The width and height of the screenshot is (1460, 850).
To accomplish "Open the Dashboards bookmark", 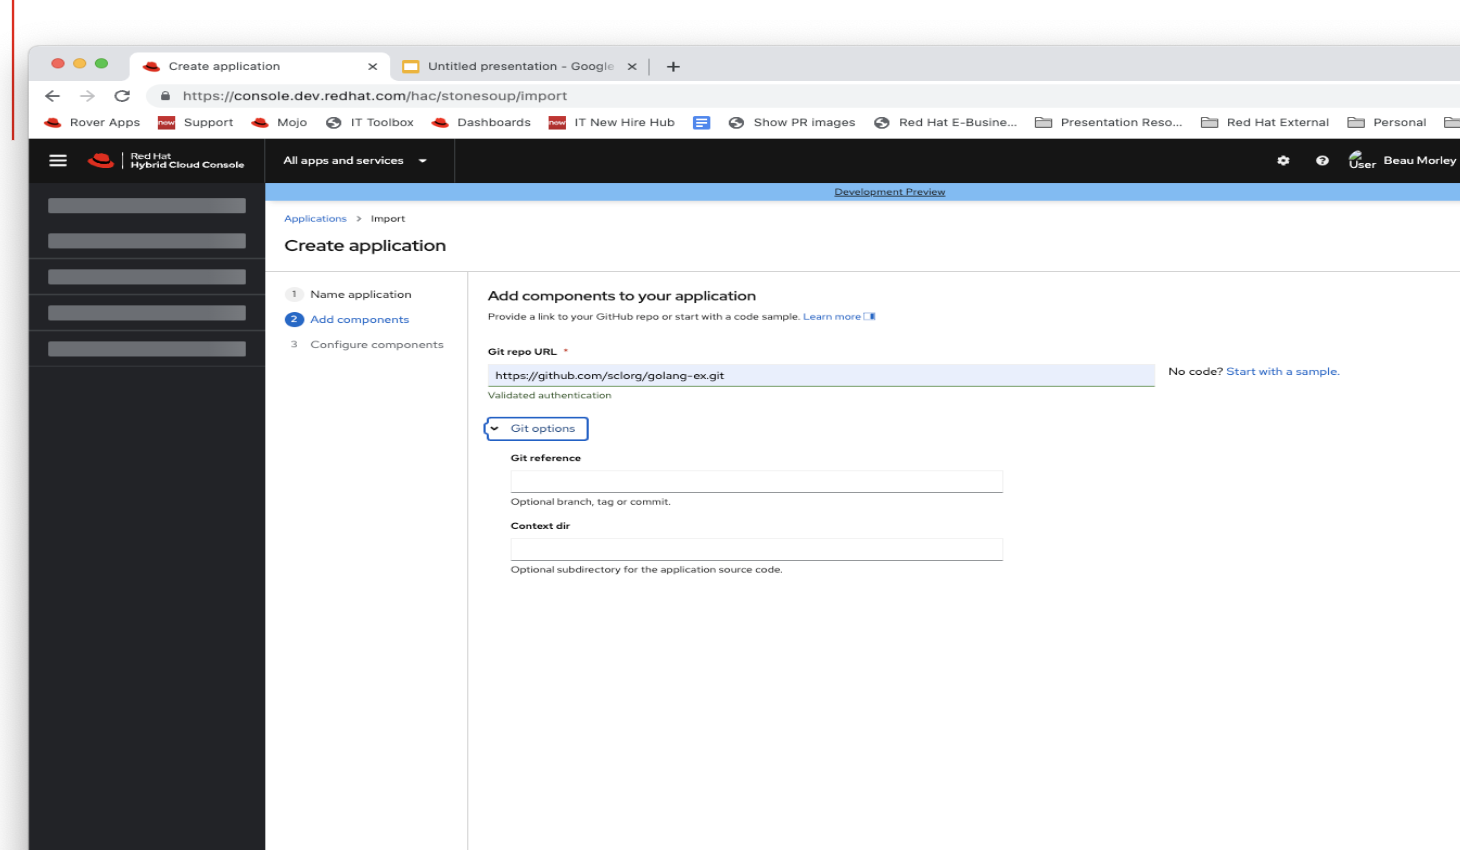I will tap(481, 123).
